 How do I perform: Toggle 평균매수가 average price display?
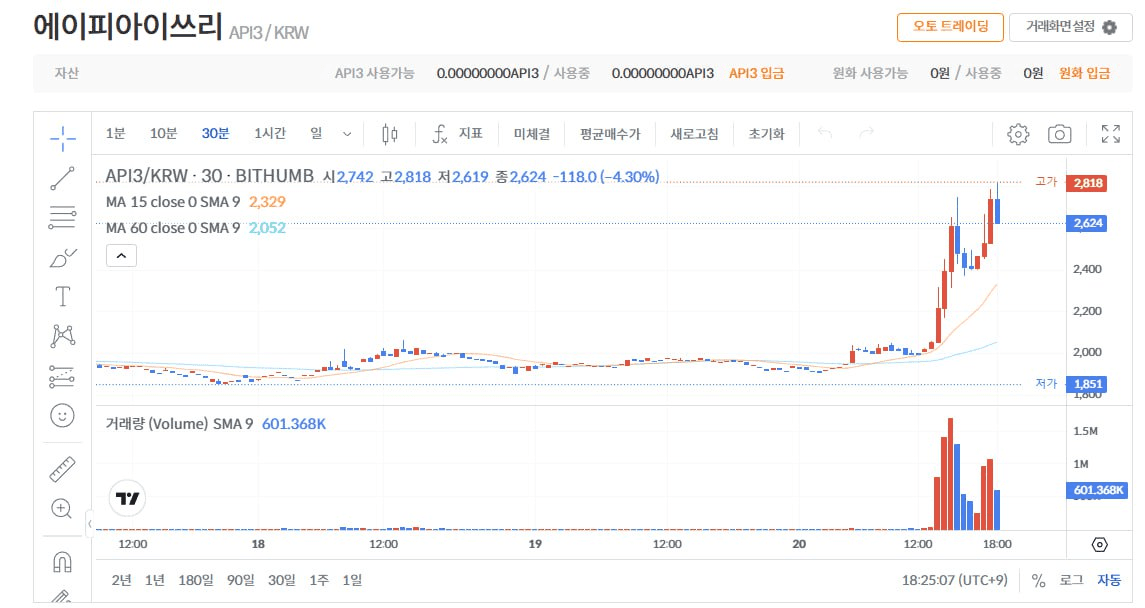coord(610,134)
